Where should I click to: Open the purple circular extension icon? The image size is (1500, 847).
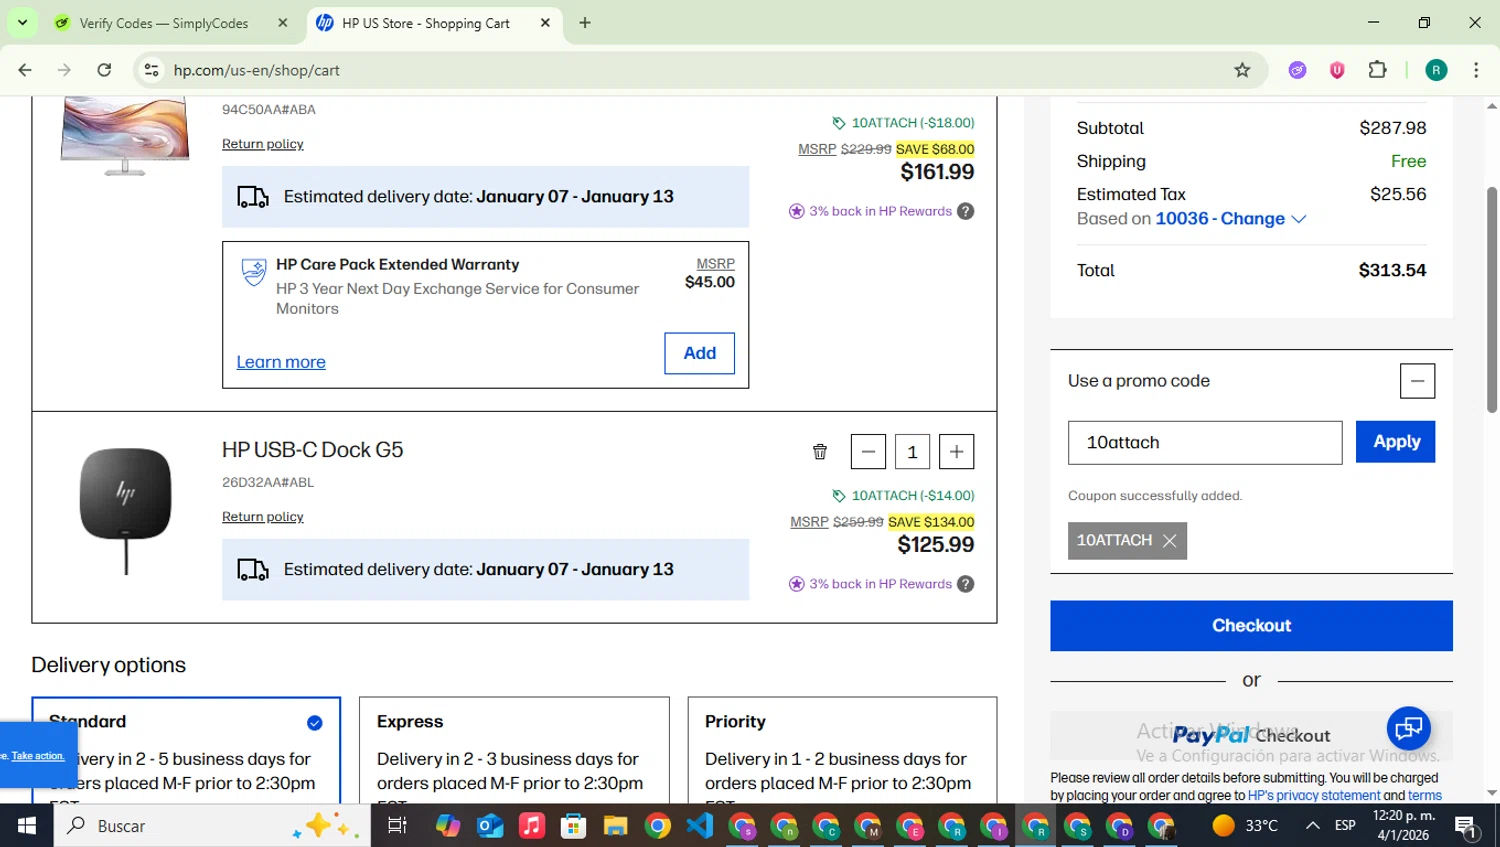(1298, 70)
